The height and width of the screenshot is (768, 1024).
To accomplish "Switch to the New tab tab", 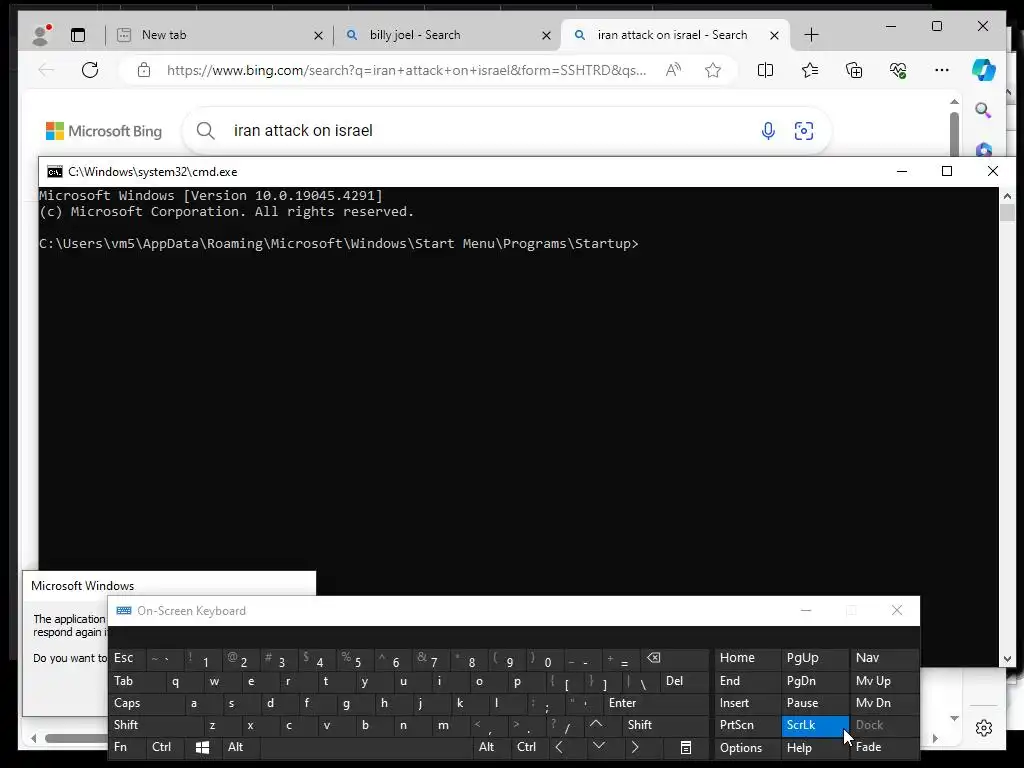I will tap(219, 35).
